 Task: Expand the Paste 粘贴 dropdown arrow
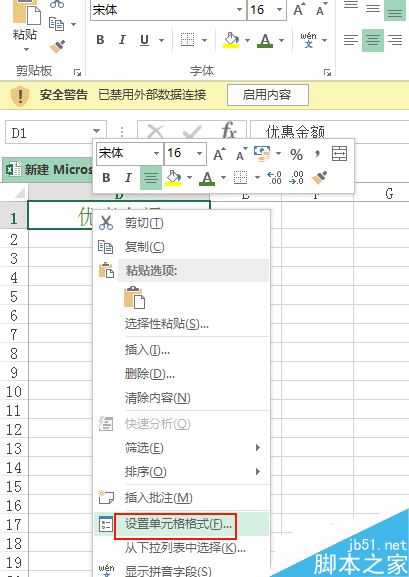[26, 49]
